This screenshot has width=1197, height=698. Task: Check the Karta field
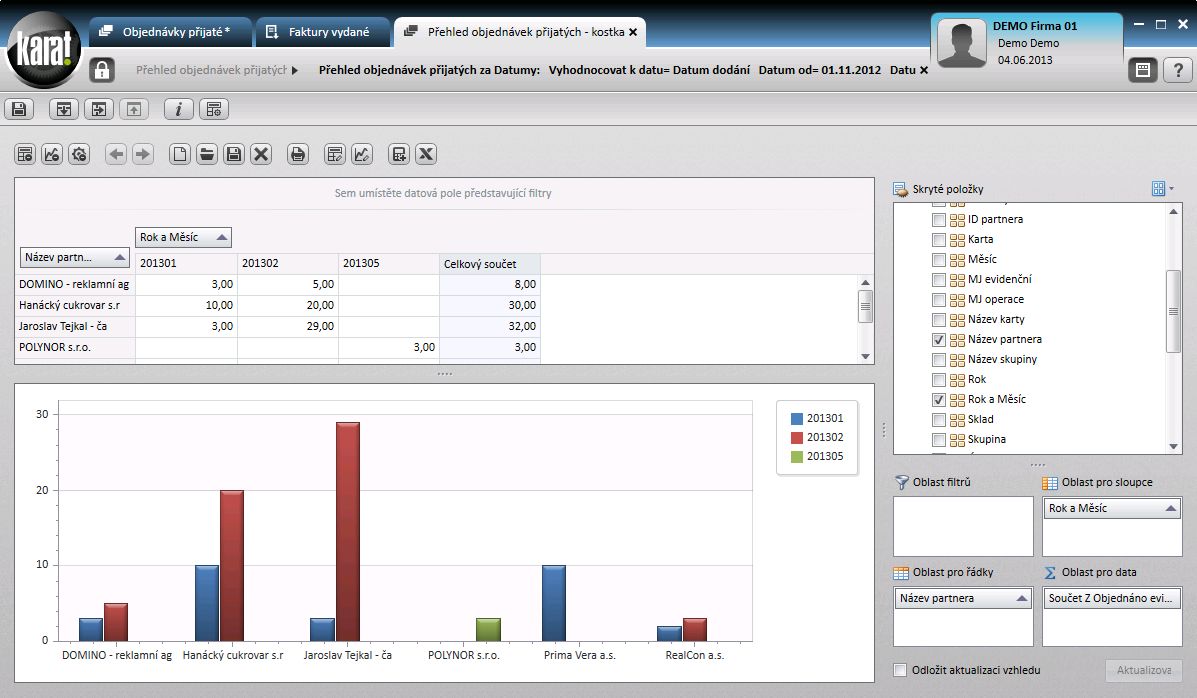coord(939,240)
